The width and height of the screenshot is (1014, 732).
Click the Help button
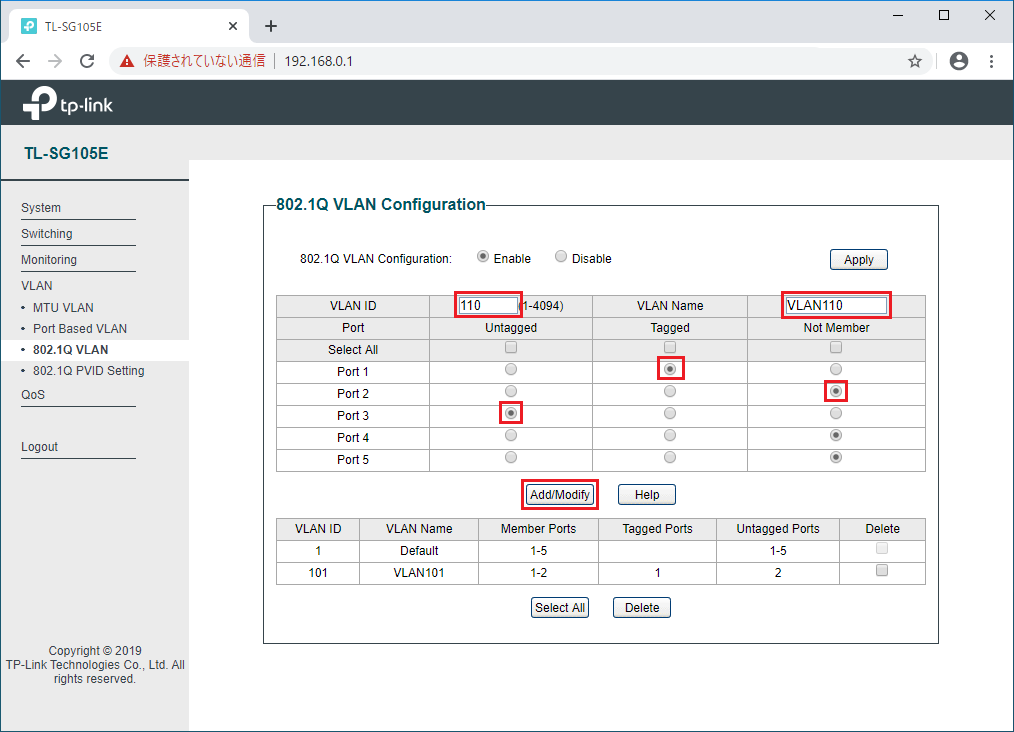click(x=647, y=495)
